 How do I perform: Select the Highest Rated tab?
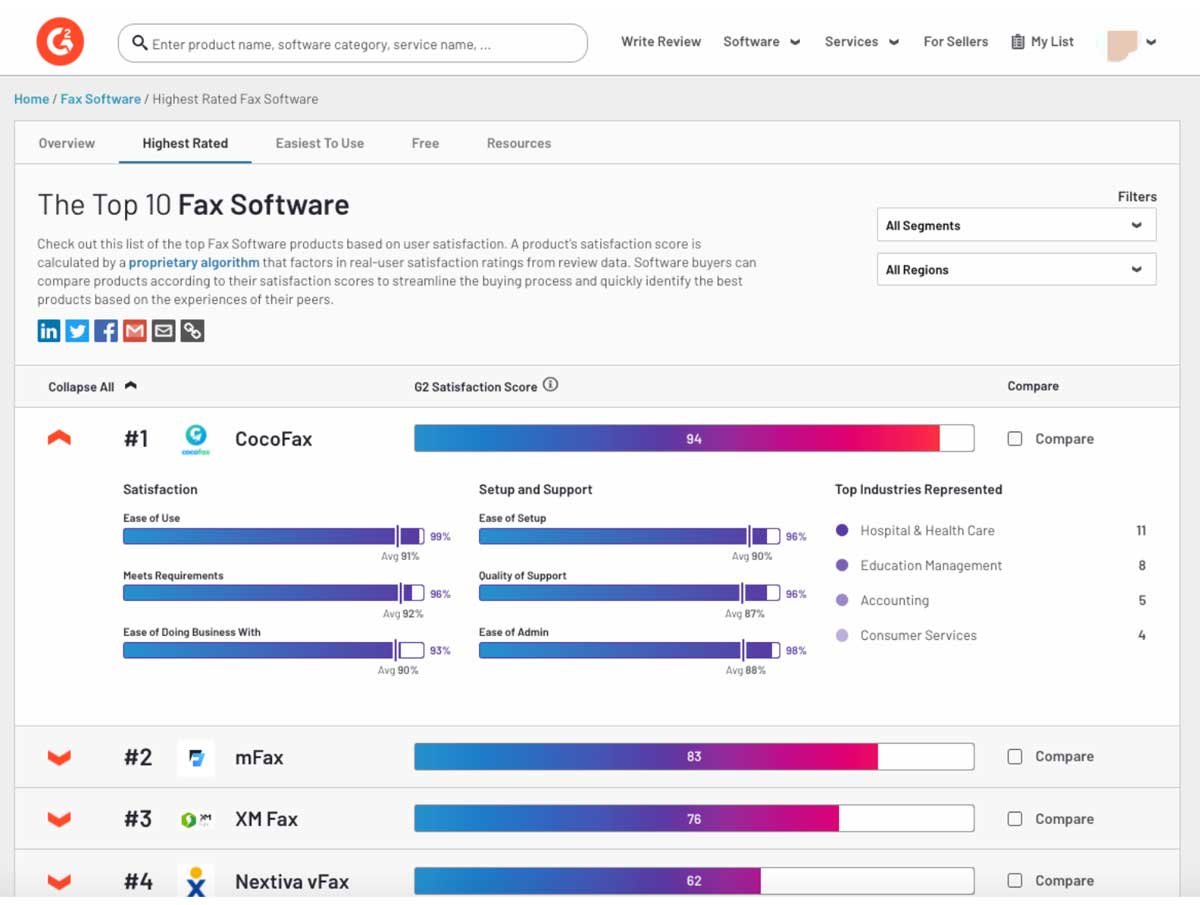[185, 143]
